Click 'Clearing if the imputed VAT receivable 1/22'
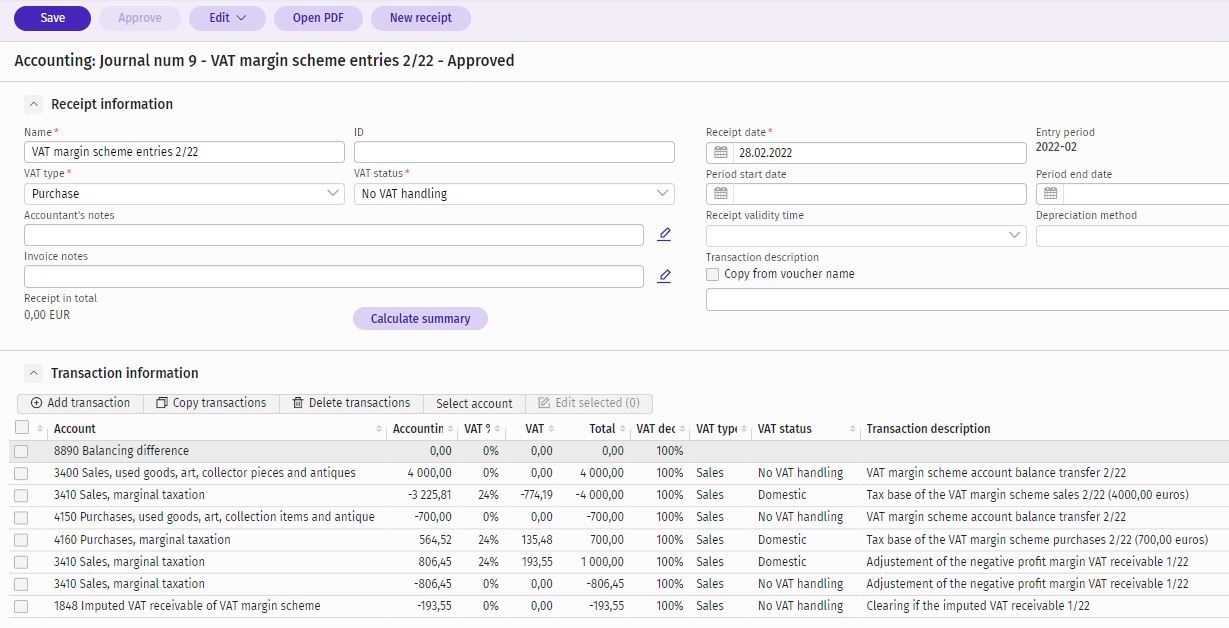1229x628 pixels. [978, 606]
